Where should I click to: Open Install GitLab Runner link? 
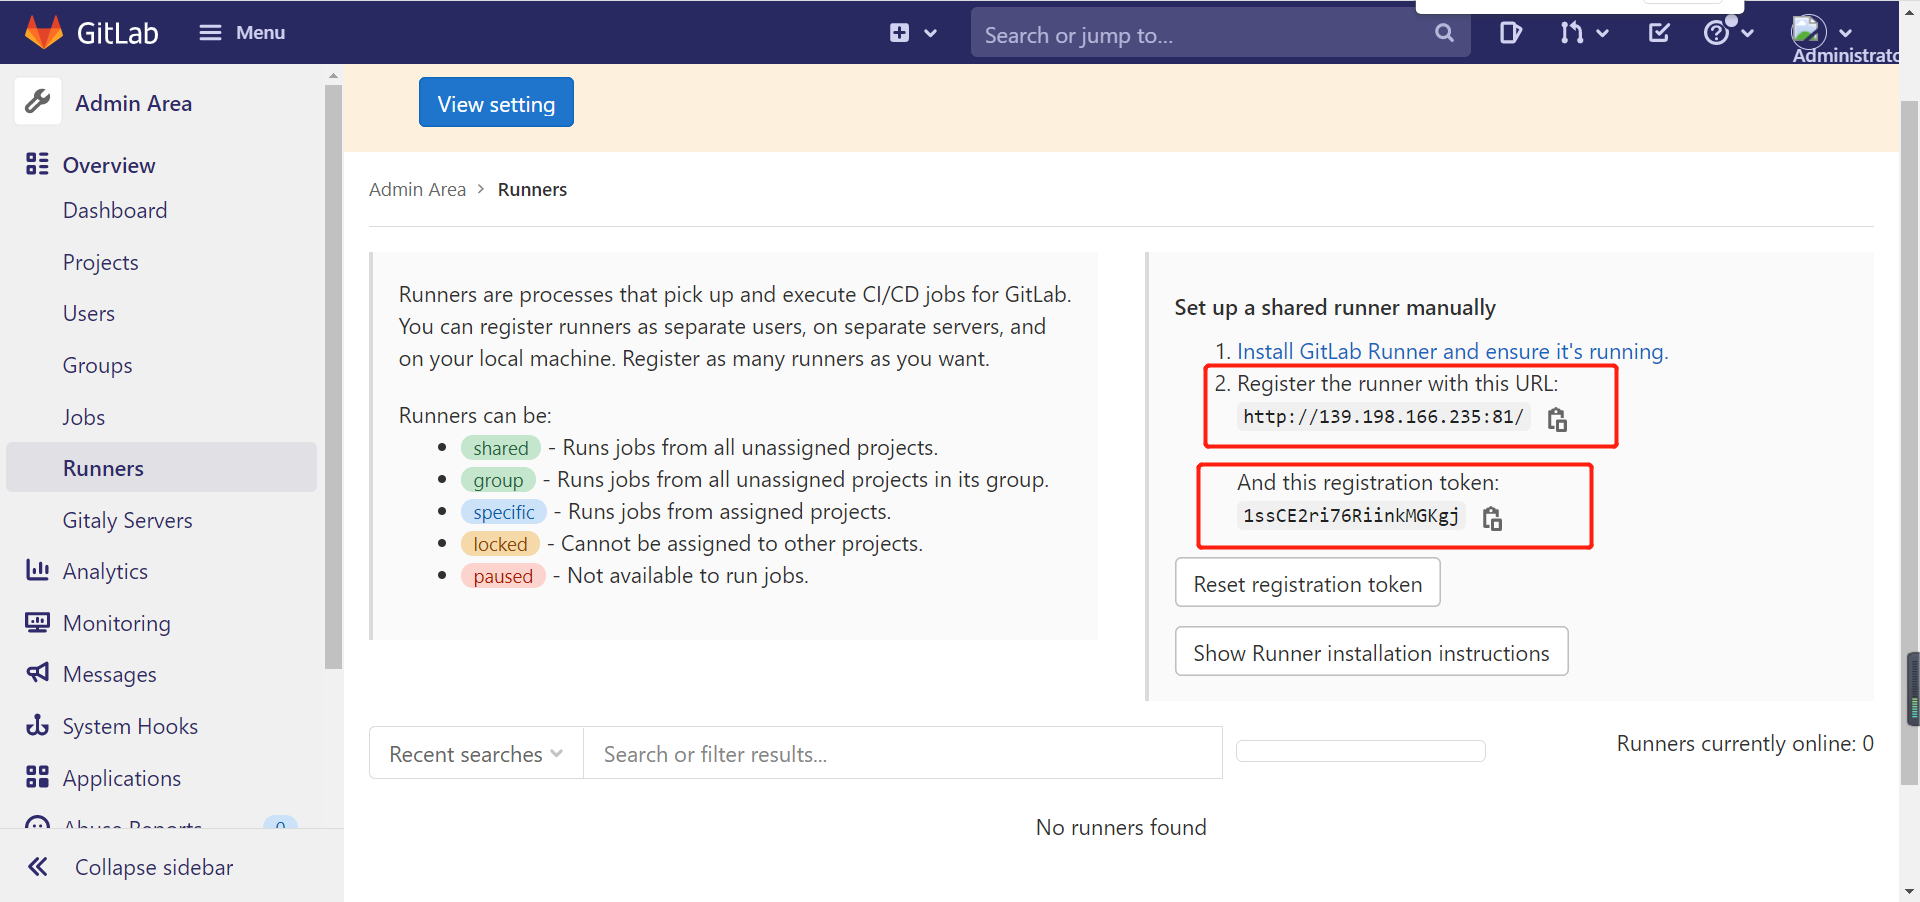click(x=1452, y=351)
